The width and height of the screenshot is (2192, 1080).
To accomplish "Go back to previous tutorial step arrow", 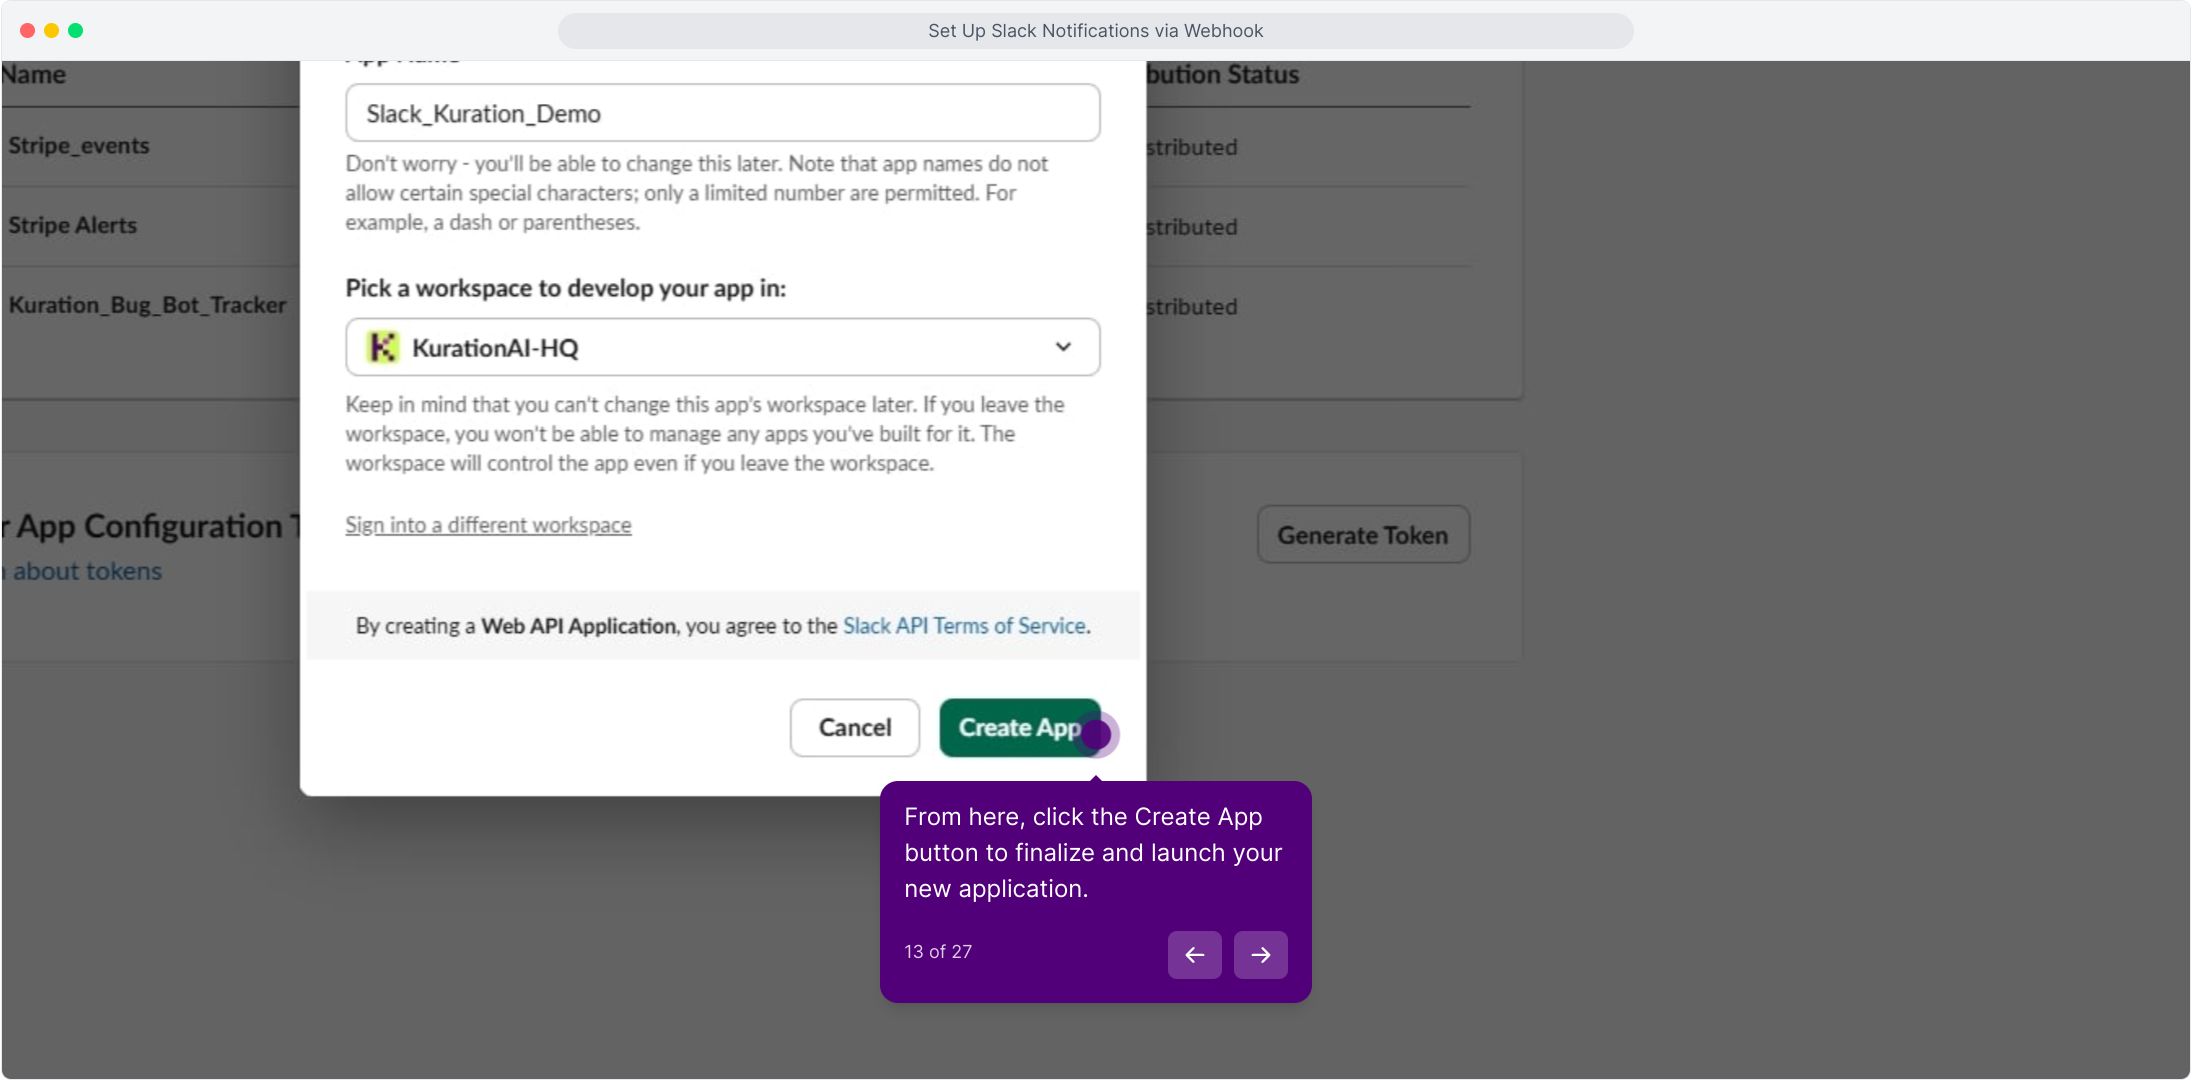I will point(1195,955).
